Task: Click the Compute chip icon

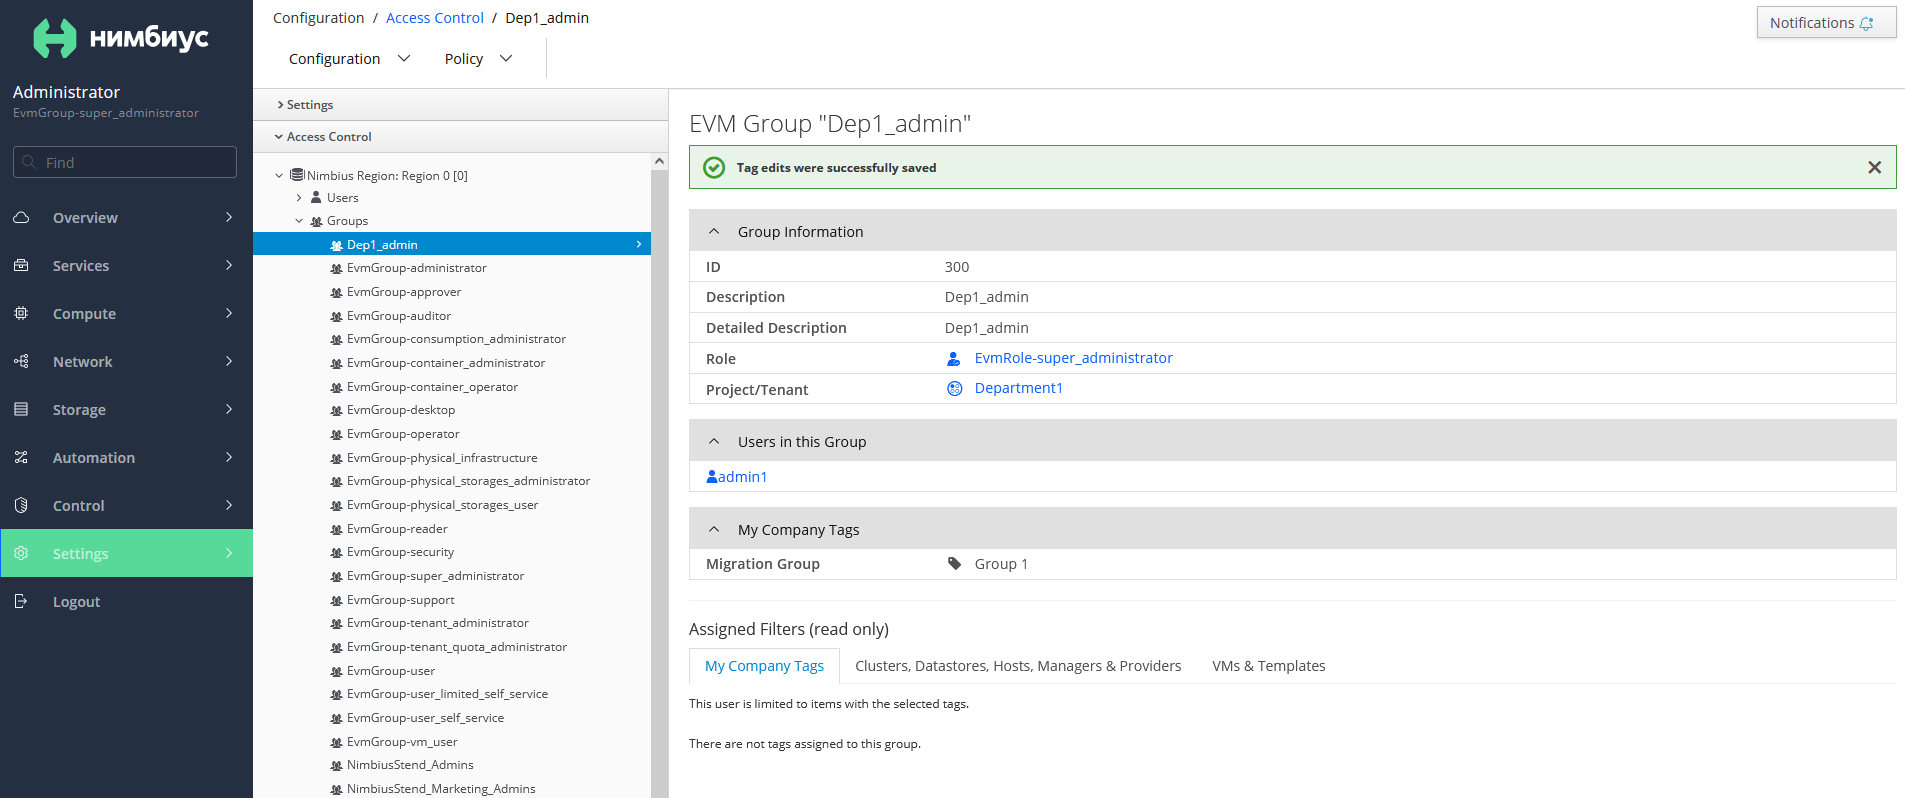Action: pyautogui.click(x=21, y=313)
